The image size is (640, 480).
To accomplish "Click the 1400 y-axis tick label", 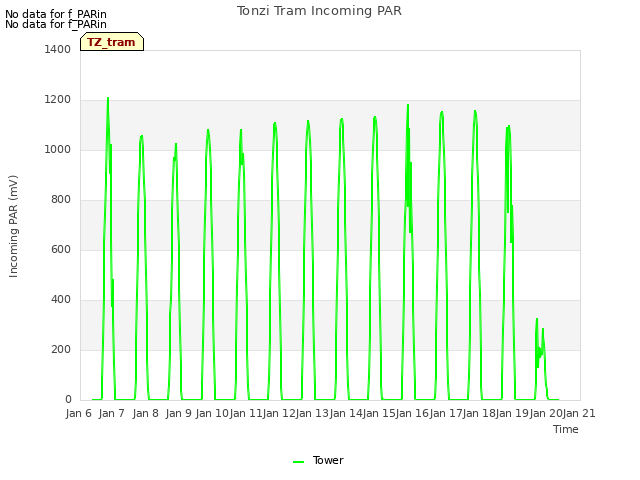I will click(58, 49).
